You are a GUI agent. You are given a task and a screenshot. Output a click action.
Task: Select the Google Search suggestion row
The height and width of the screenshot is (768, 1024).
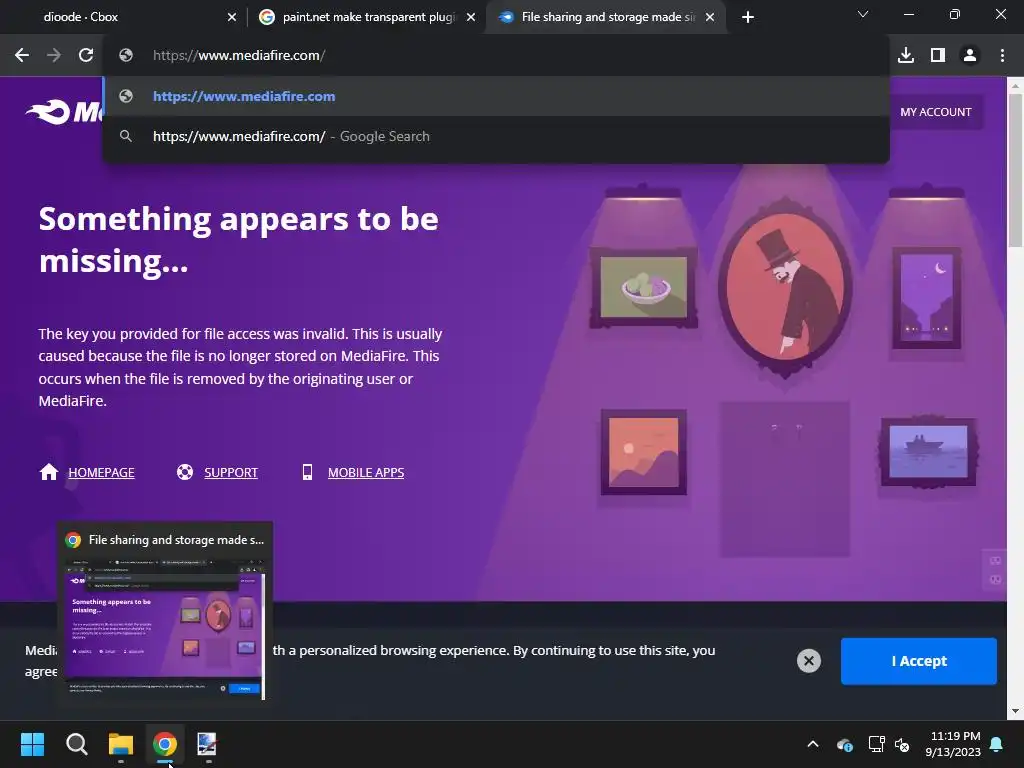496,136
